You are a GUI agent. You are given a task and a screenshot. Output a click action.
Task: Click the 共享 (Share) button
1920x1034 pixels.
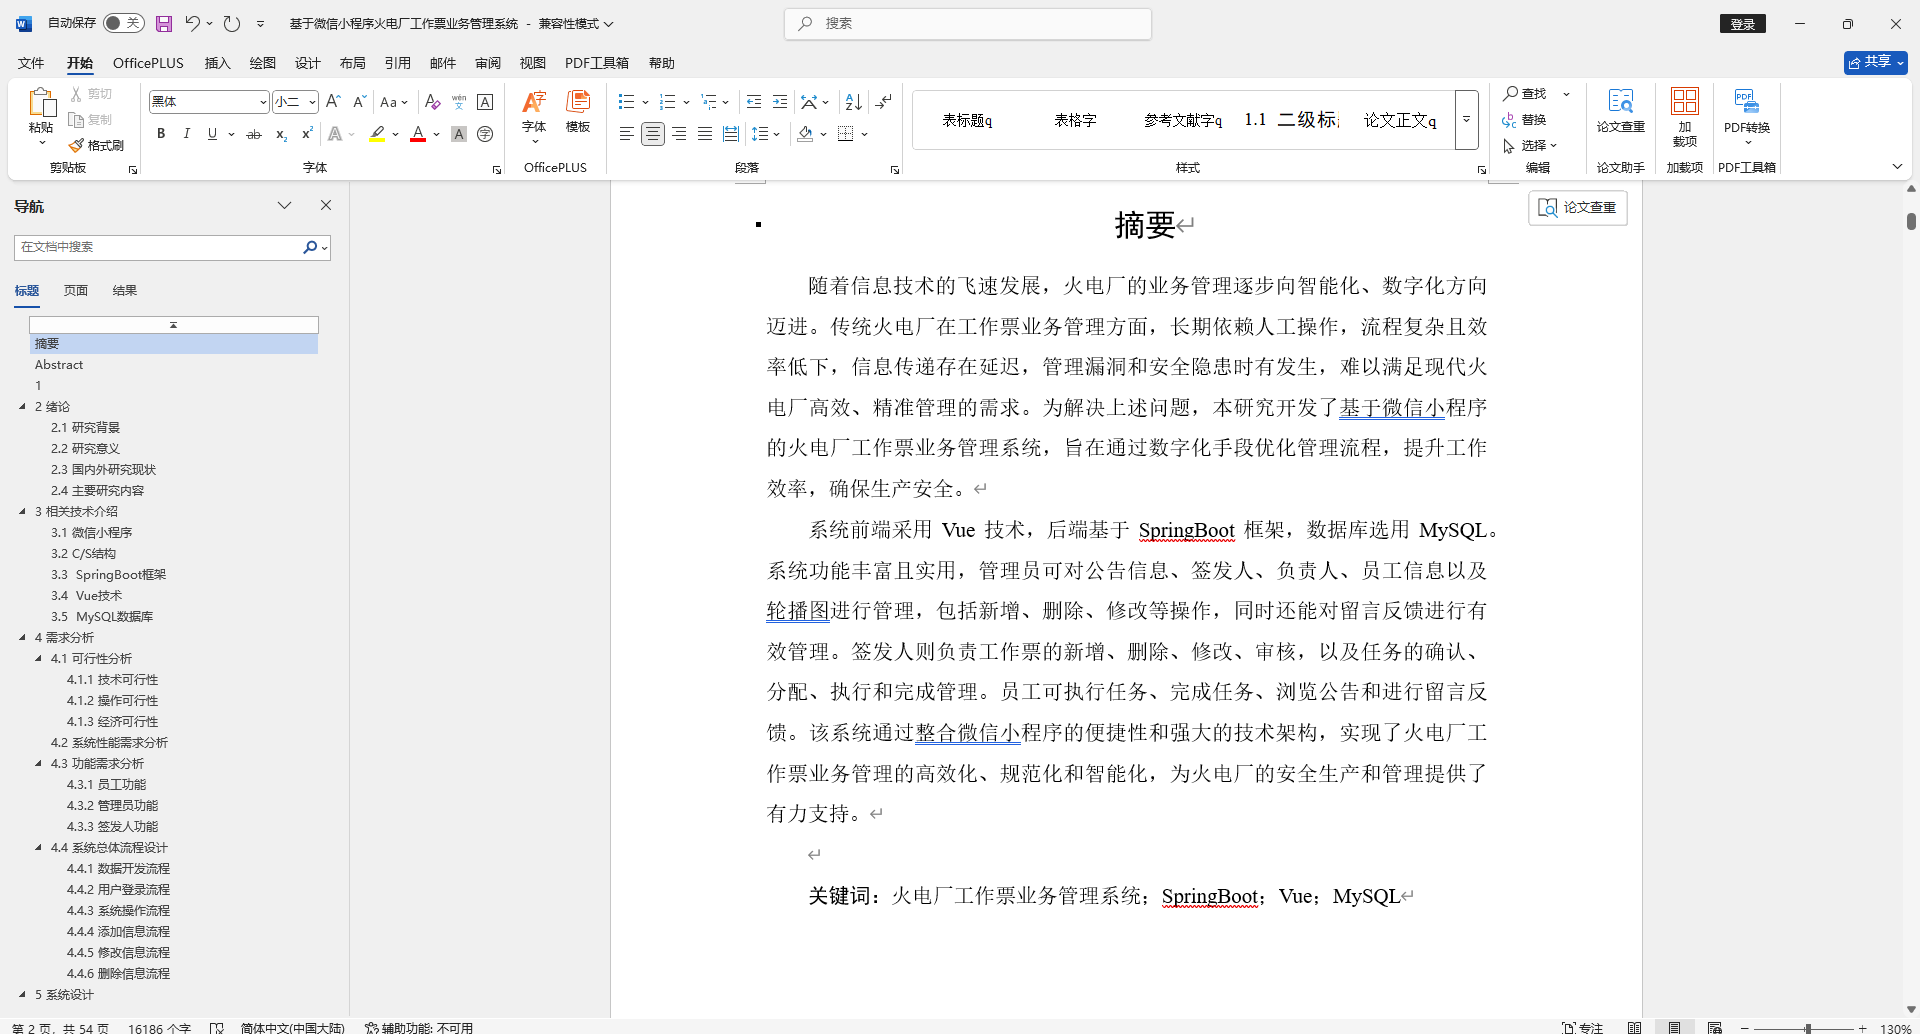coord(1872,62)
